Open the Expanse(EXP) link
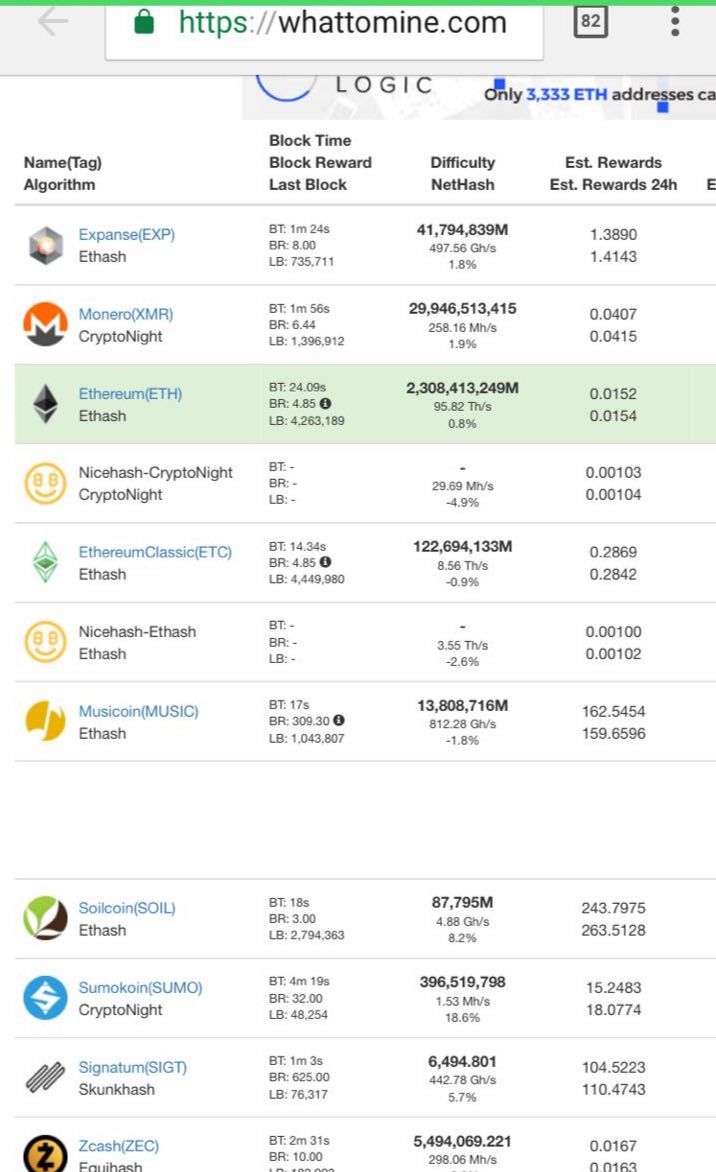Screen dimensions: 716x1172 pyautogui.click(x=126, y=235)
